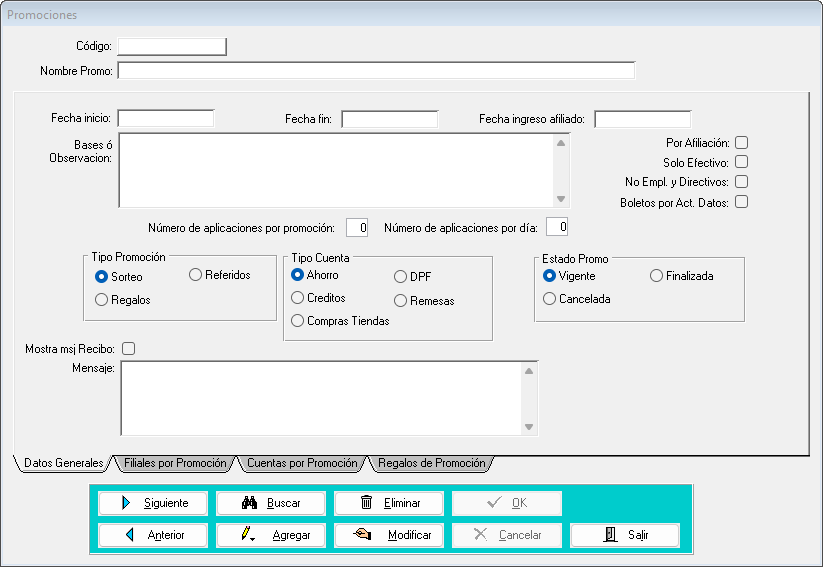Choose DPF account type

401,277
